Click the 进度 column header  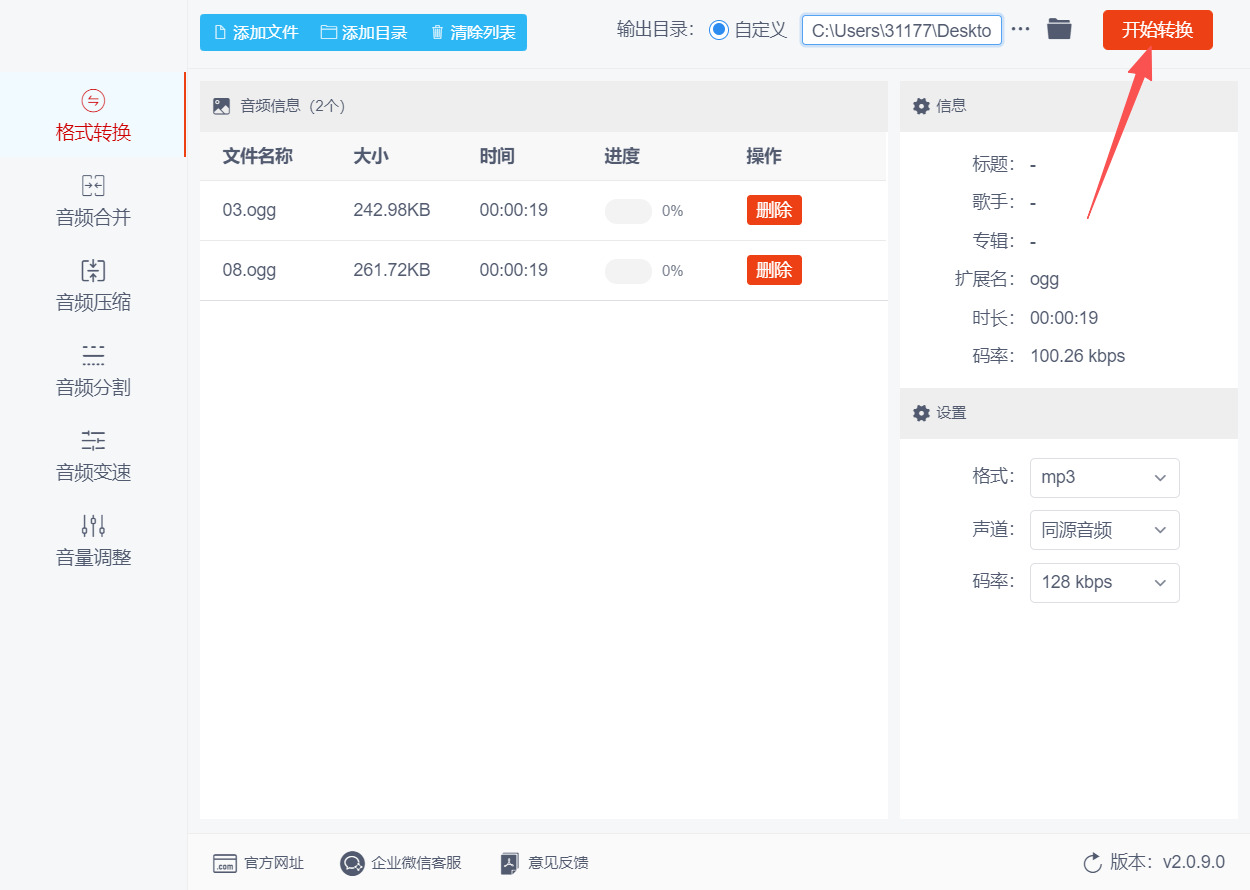click(622, 156)
